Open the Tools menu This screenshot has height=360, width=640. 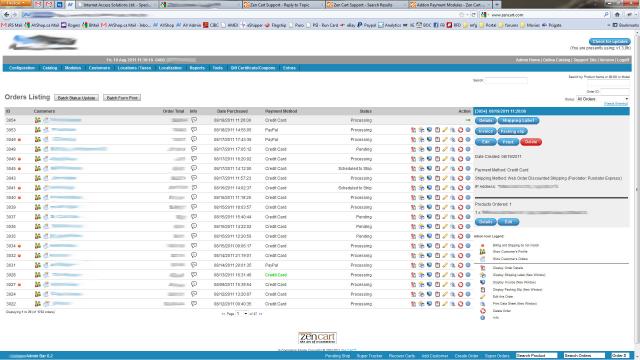pos(218,68)
